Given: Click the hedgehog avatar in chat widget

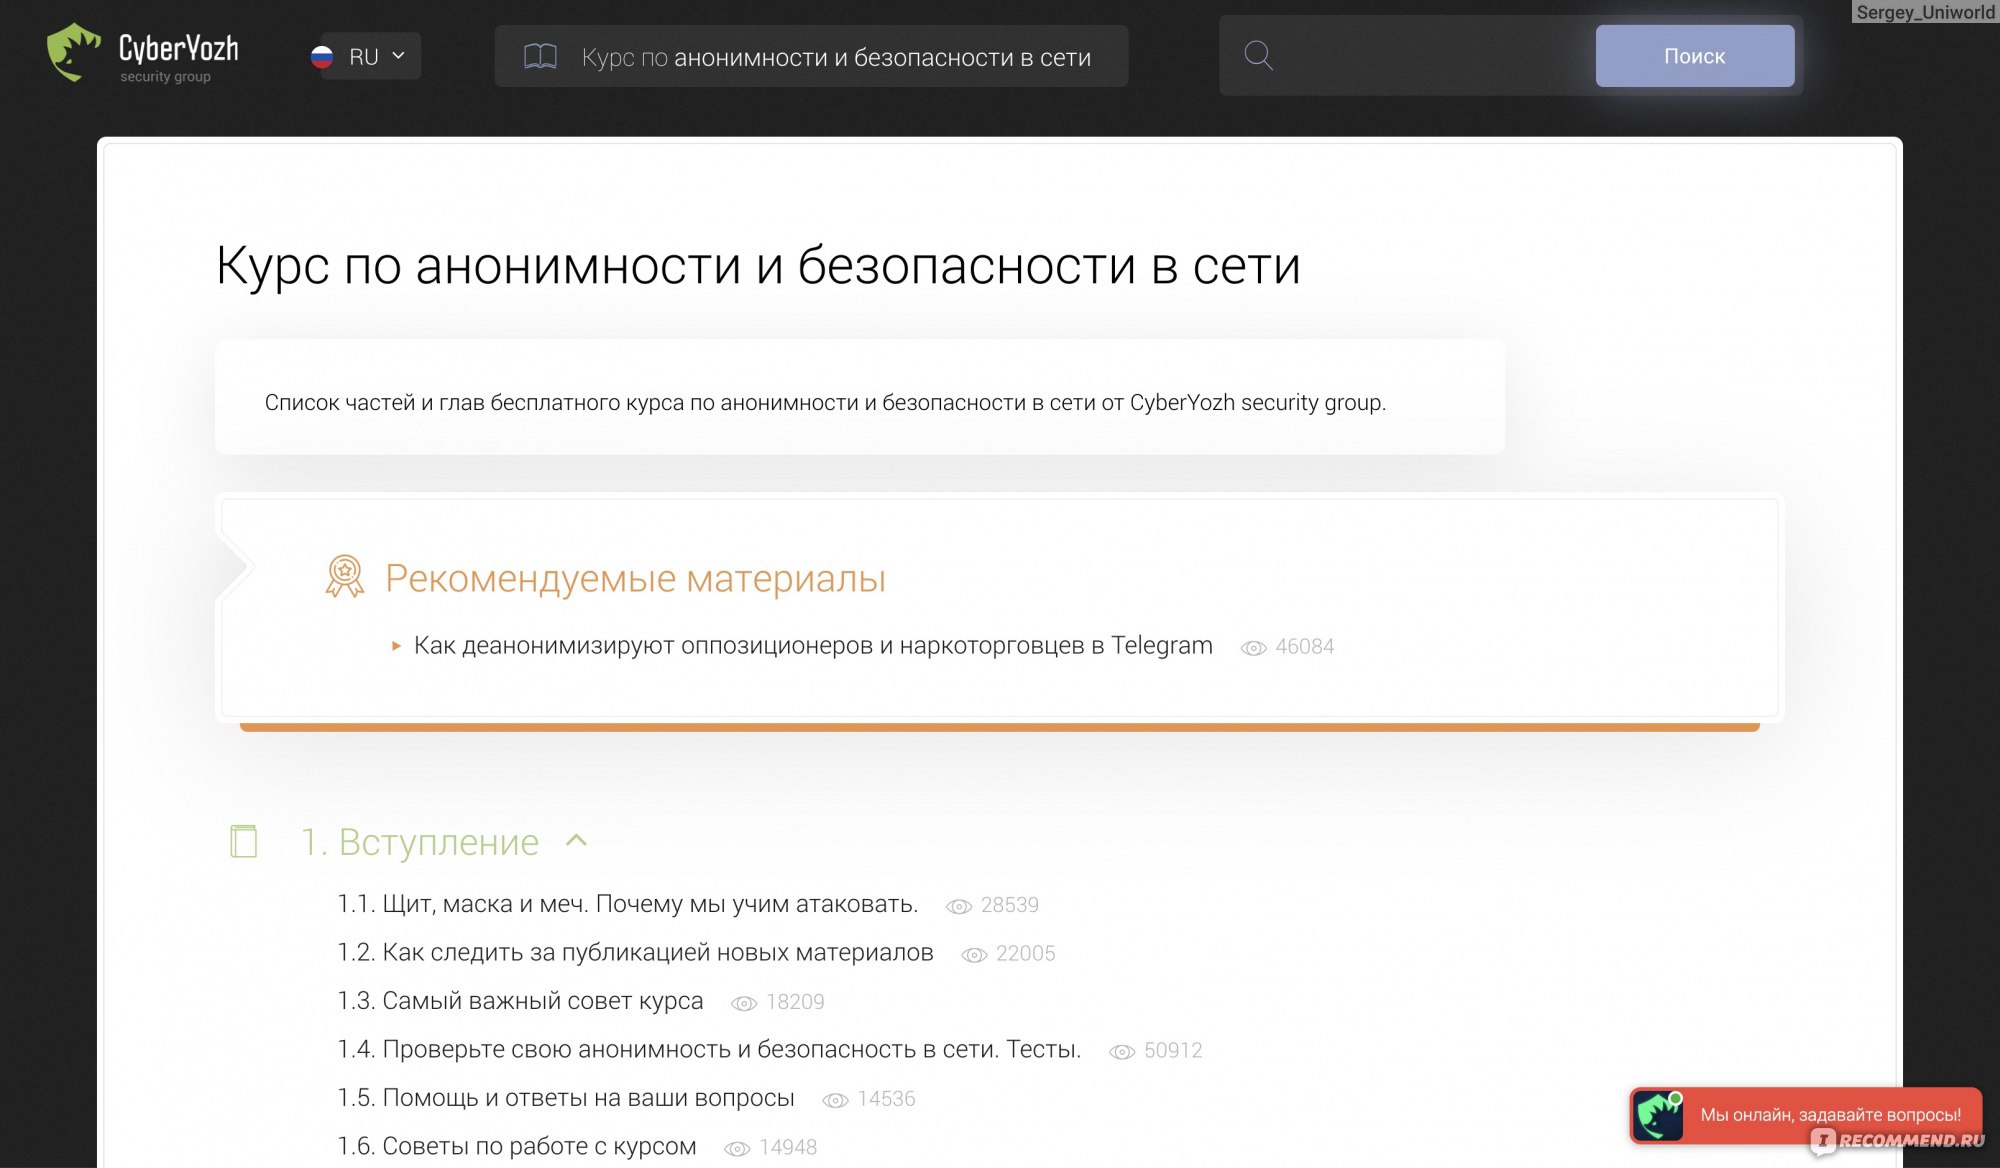Looking at the screenshot, I should (x=1658, y=1115).
